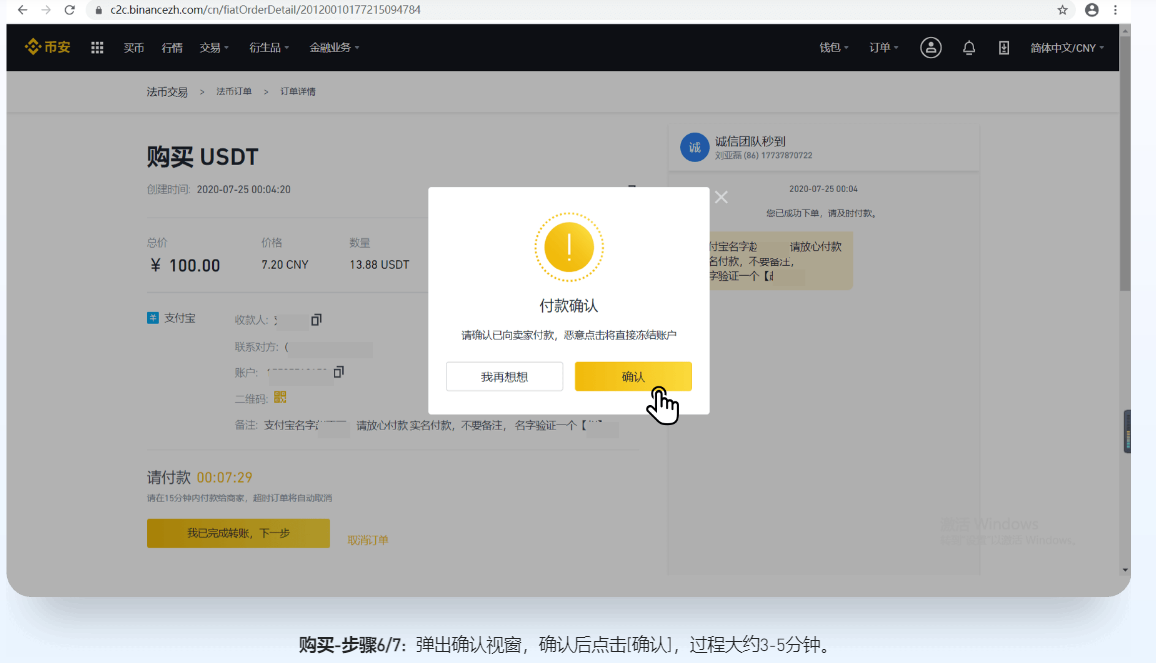Open the 简体中文/CNY language selector
The image size is (1156, 663).
tap(1067, 48)
